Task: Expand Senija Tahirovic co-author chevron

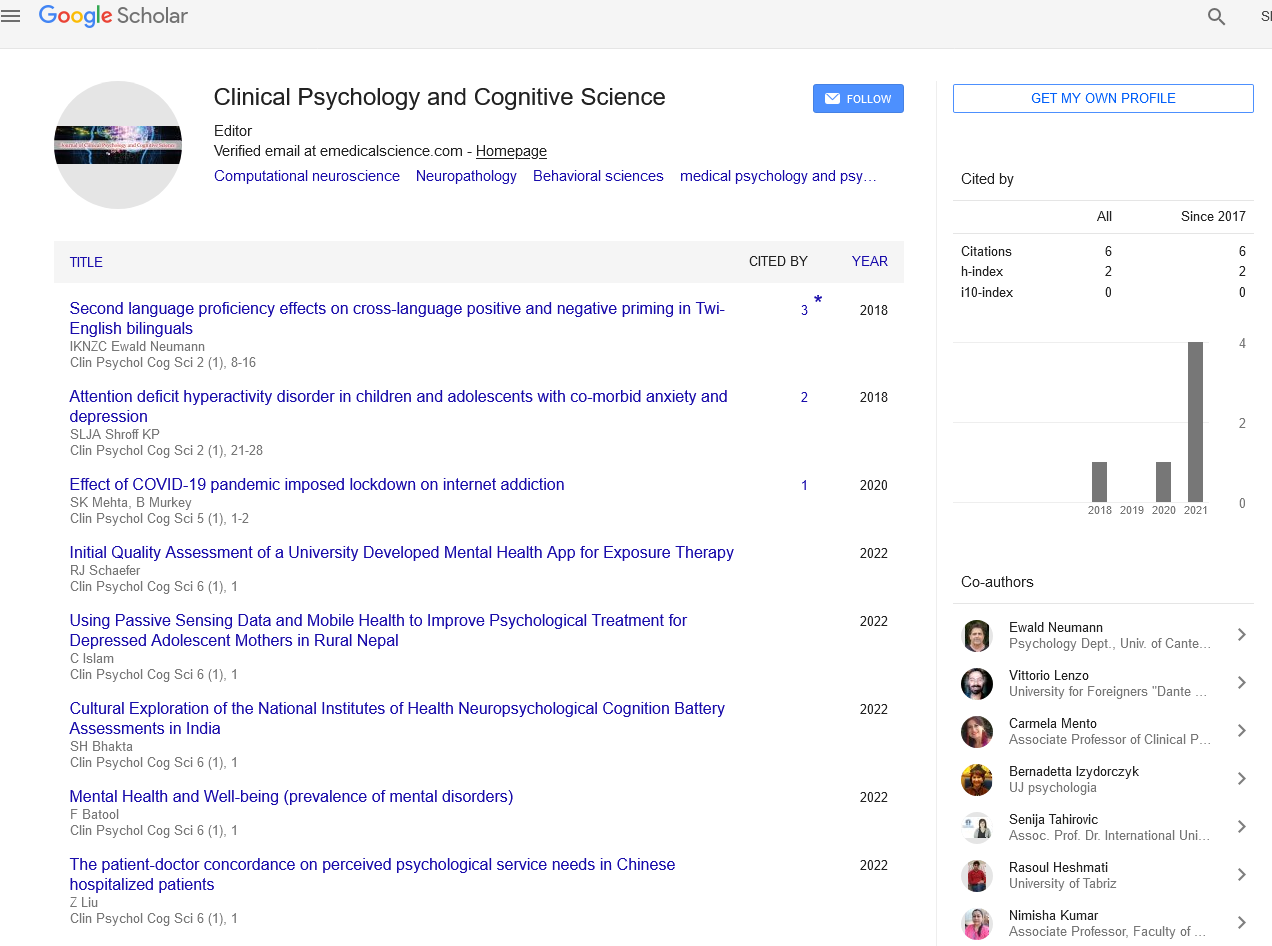Action: (x=1241, y=827)
